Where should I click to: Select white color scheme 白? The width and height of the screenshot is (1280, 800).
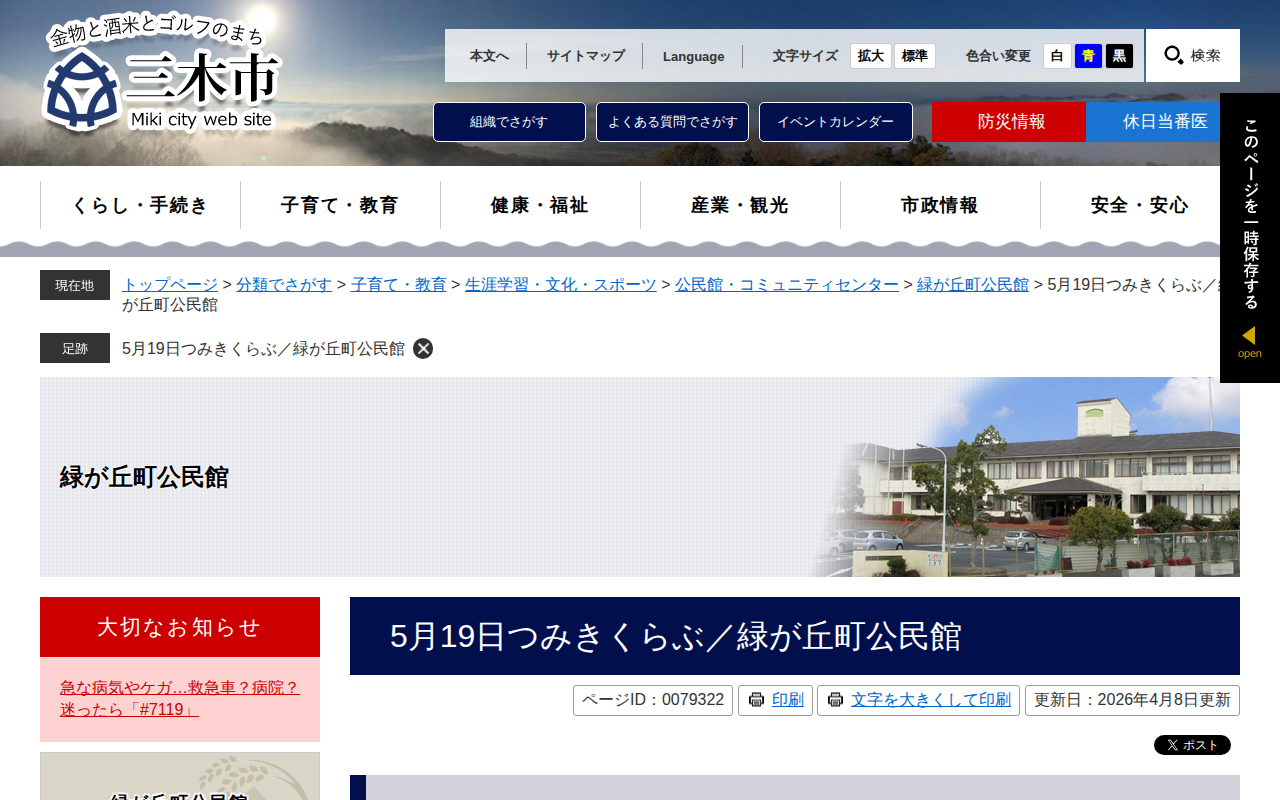[x=1057, y=56]
